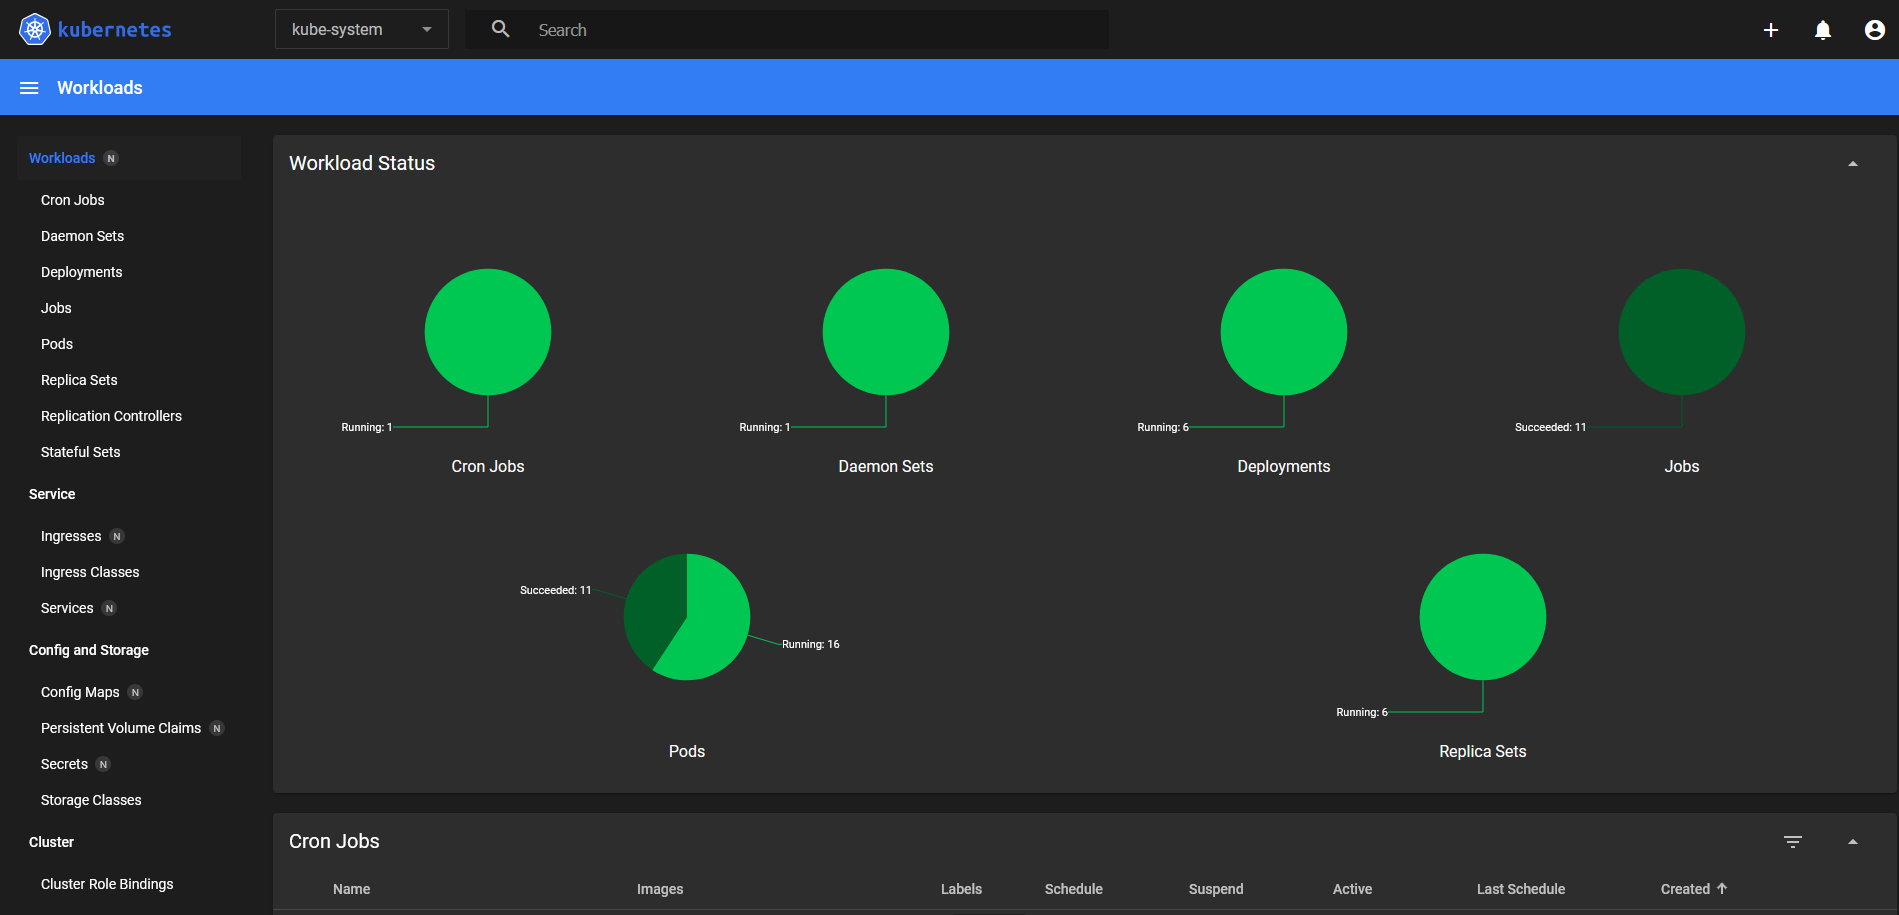This screenshot has width=1899, height=915.
Task: Open the Secrets page link
Action: click(x=64, y=764)
